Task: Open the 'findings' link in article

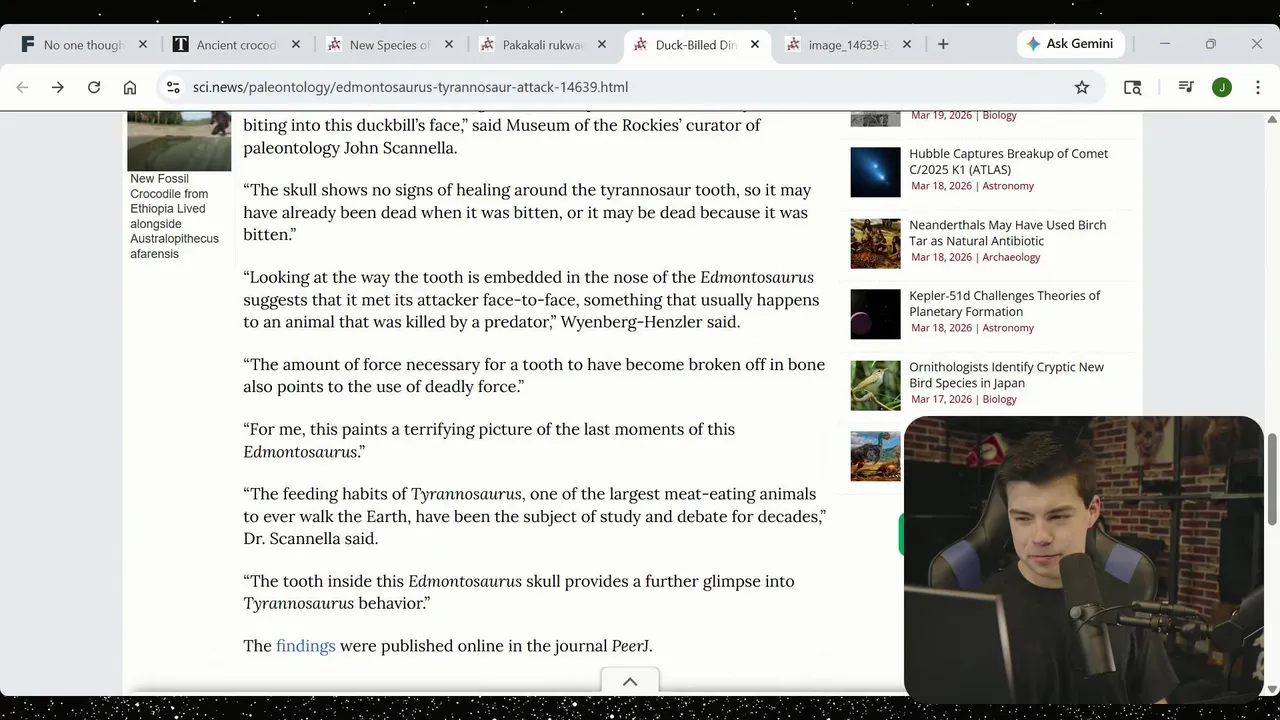Action: click(x=306, y=646)
